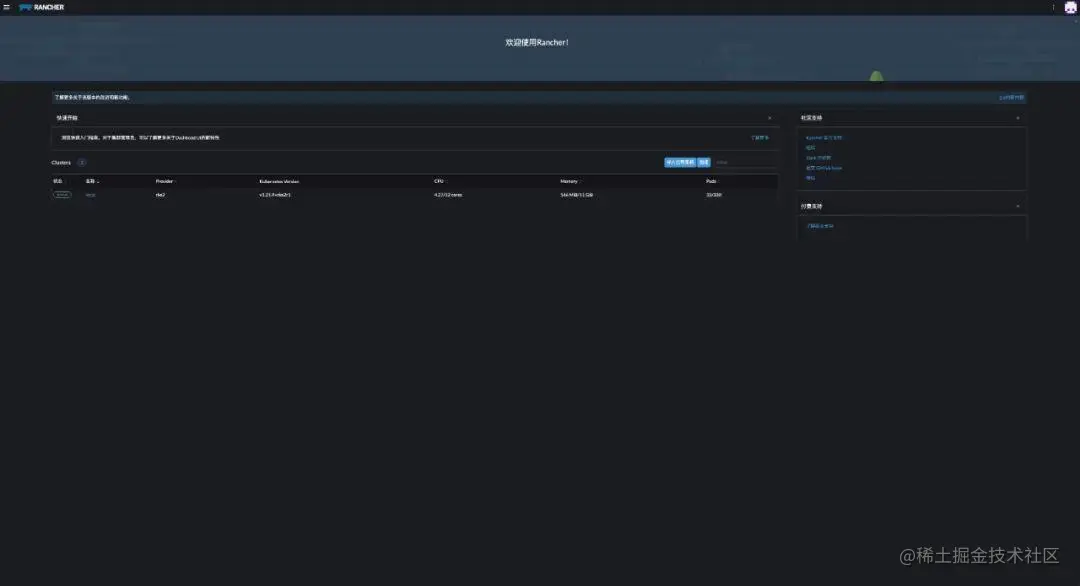1080x586 pixels.
Task: Collapse the community support panel
Action: coord(1018,118)
